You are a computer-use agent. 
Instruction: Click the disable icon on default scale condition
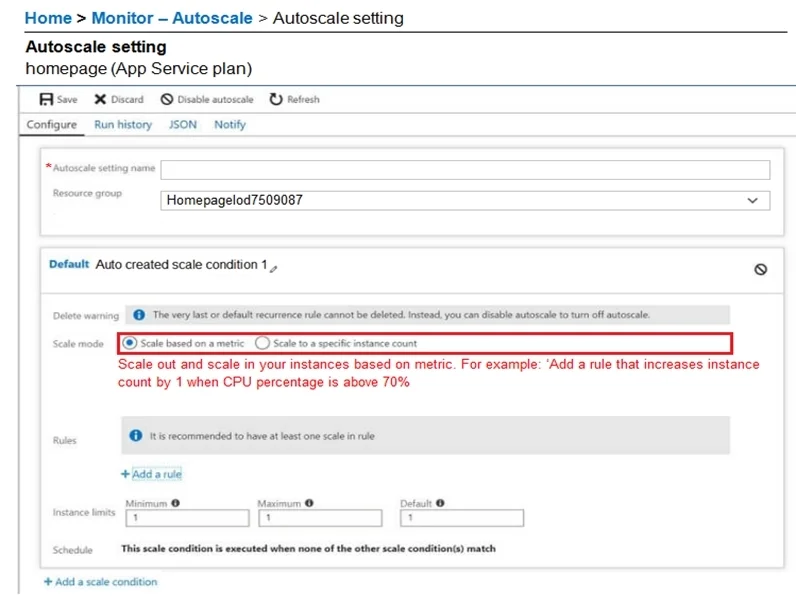[x=760, y=269]
